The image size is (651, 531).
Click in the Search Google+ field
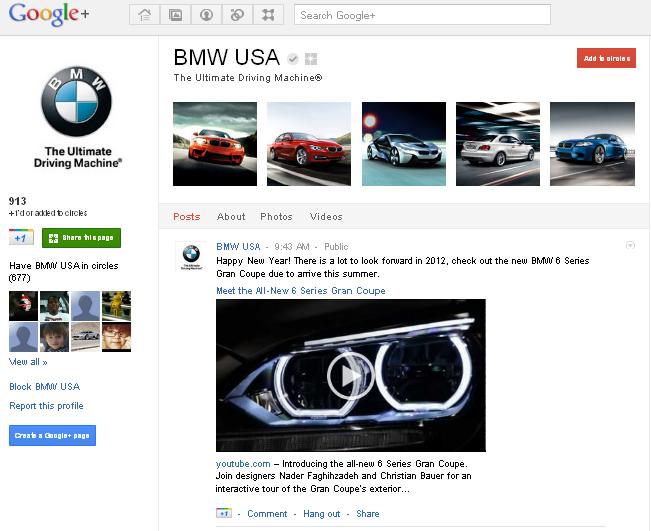(422, 15)
